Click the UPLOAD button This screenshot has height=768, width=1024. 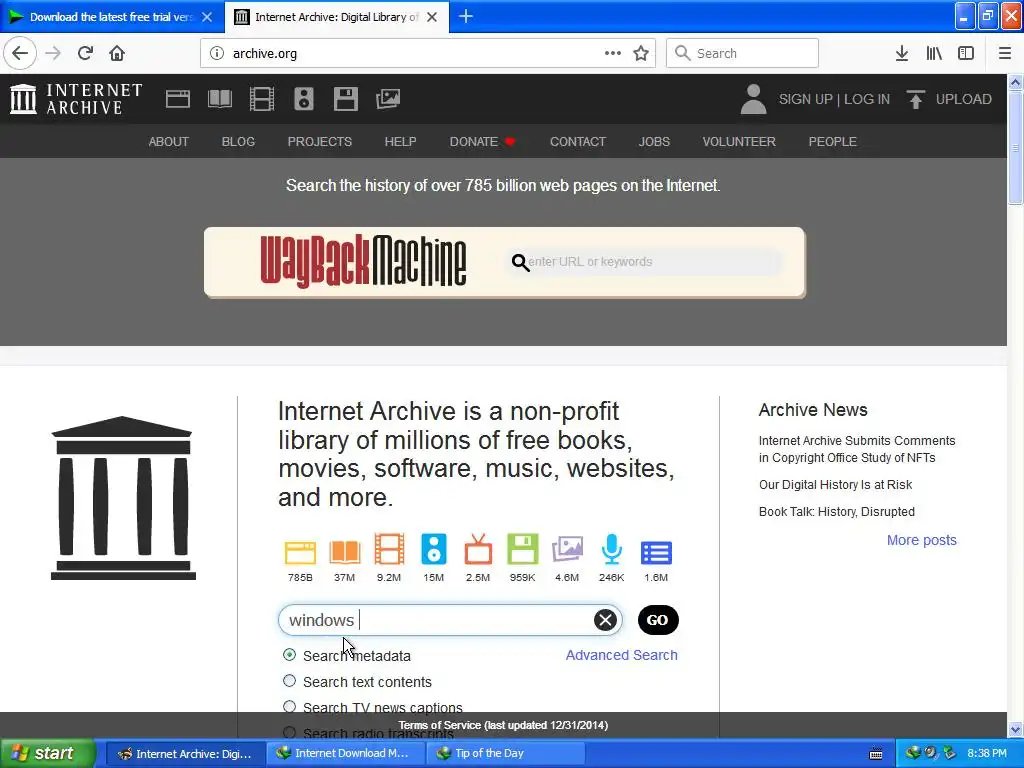coord(949,99)
